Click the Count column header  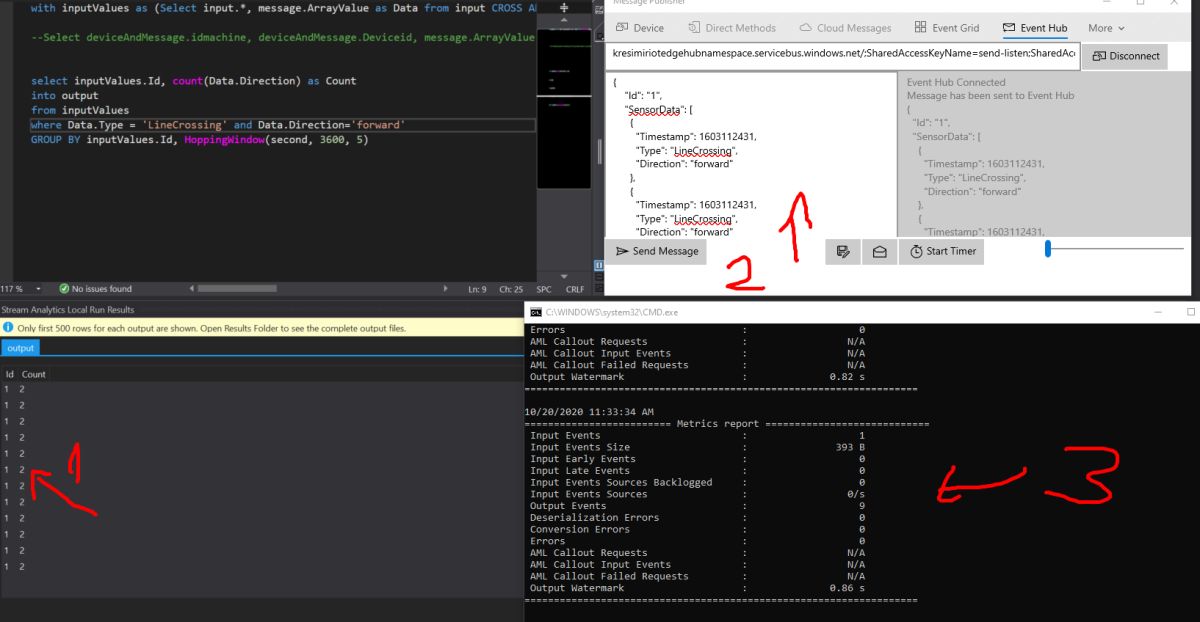[x=34, y=374]
